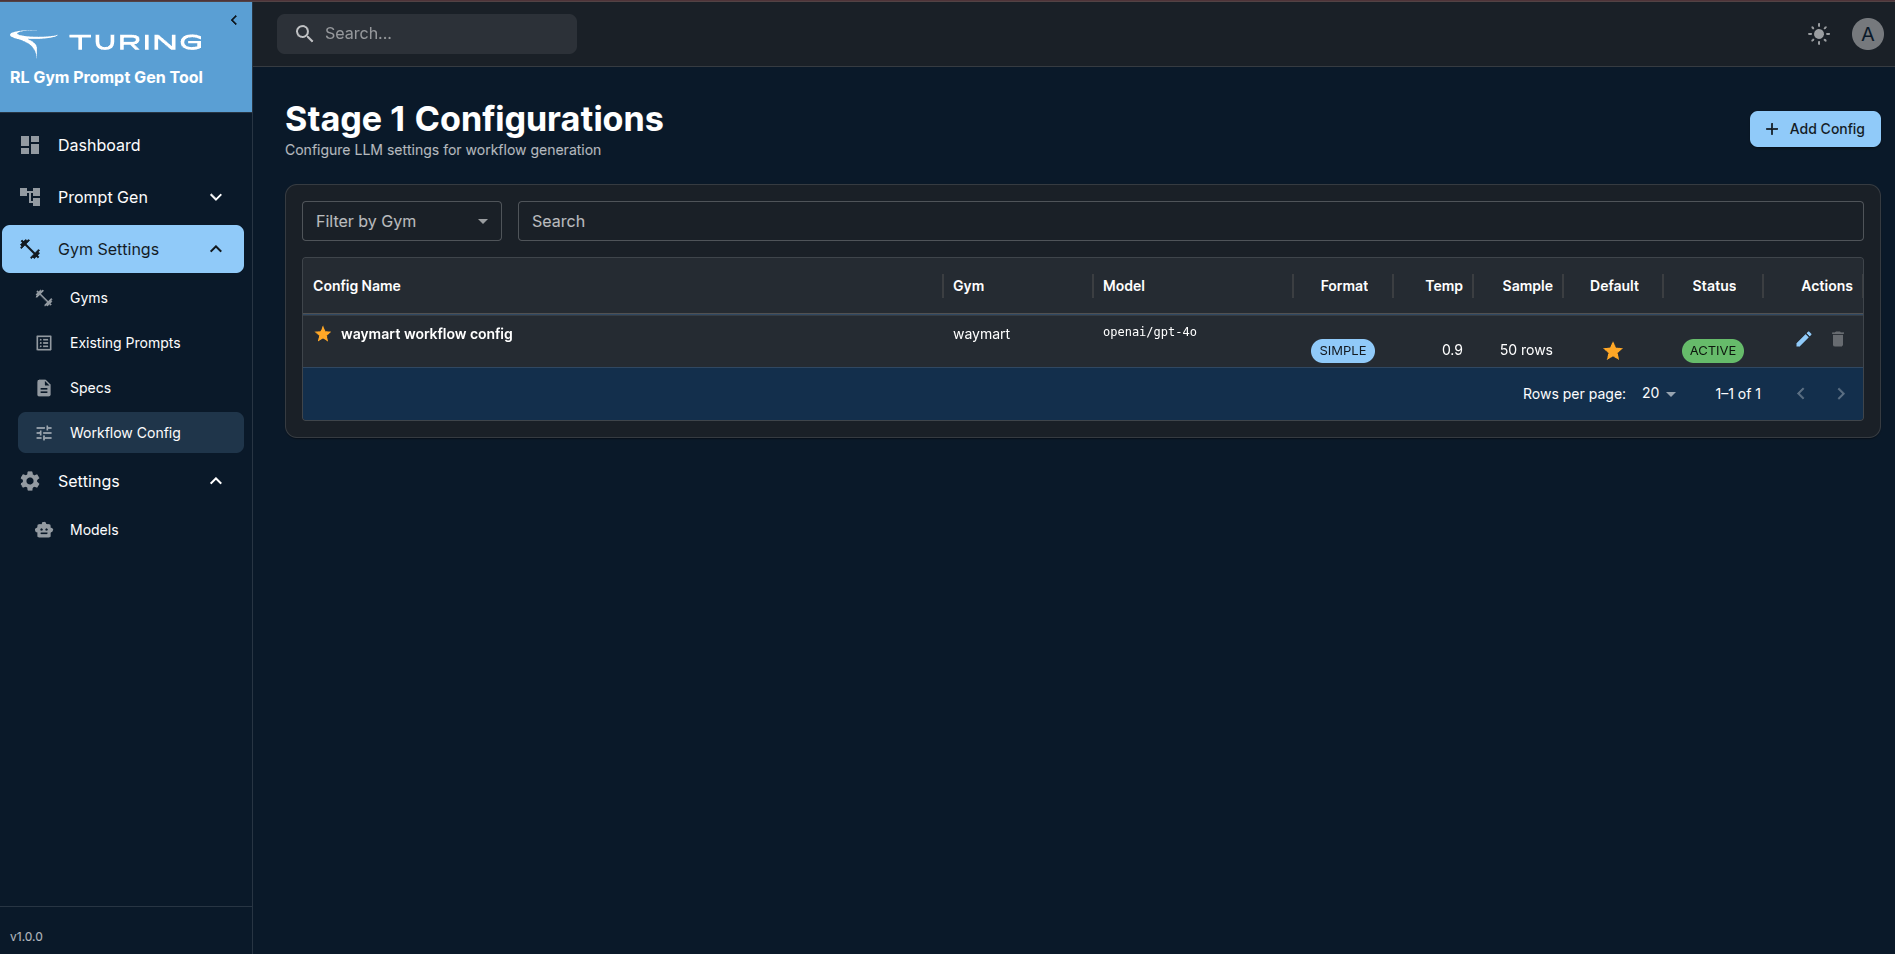Delete the waymart workflow config

[x=1837, y=340]
